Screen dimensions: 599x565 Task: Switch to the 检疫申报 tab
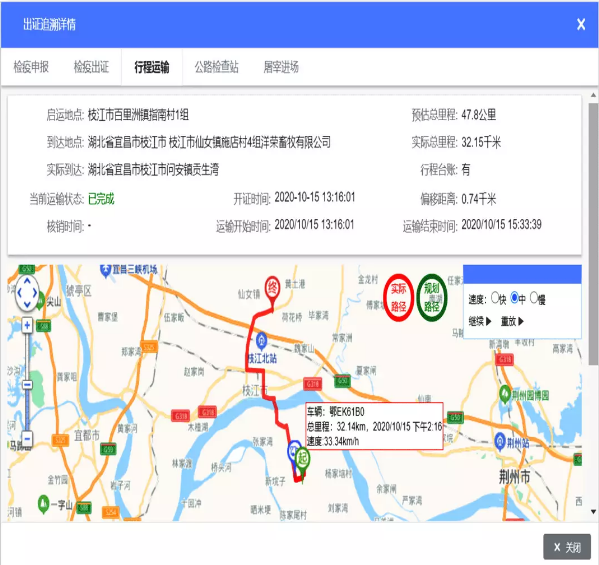[31, 67]
